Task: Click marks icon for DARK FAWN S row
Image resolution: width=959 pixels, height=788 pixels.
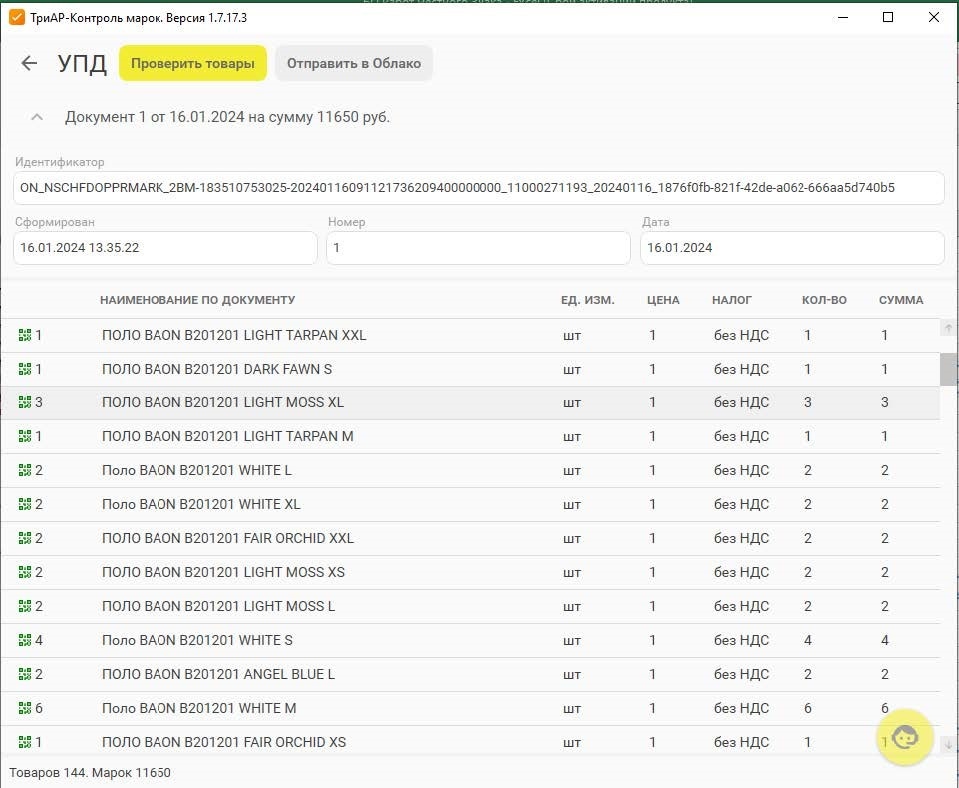Action: 24,369
